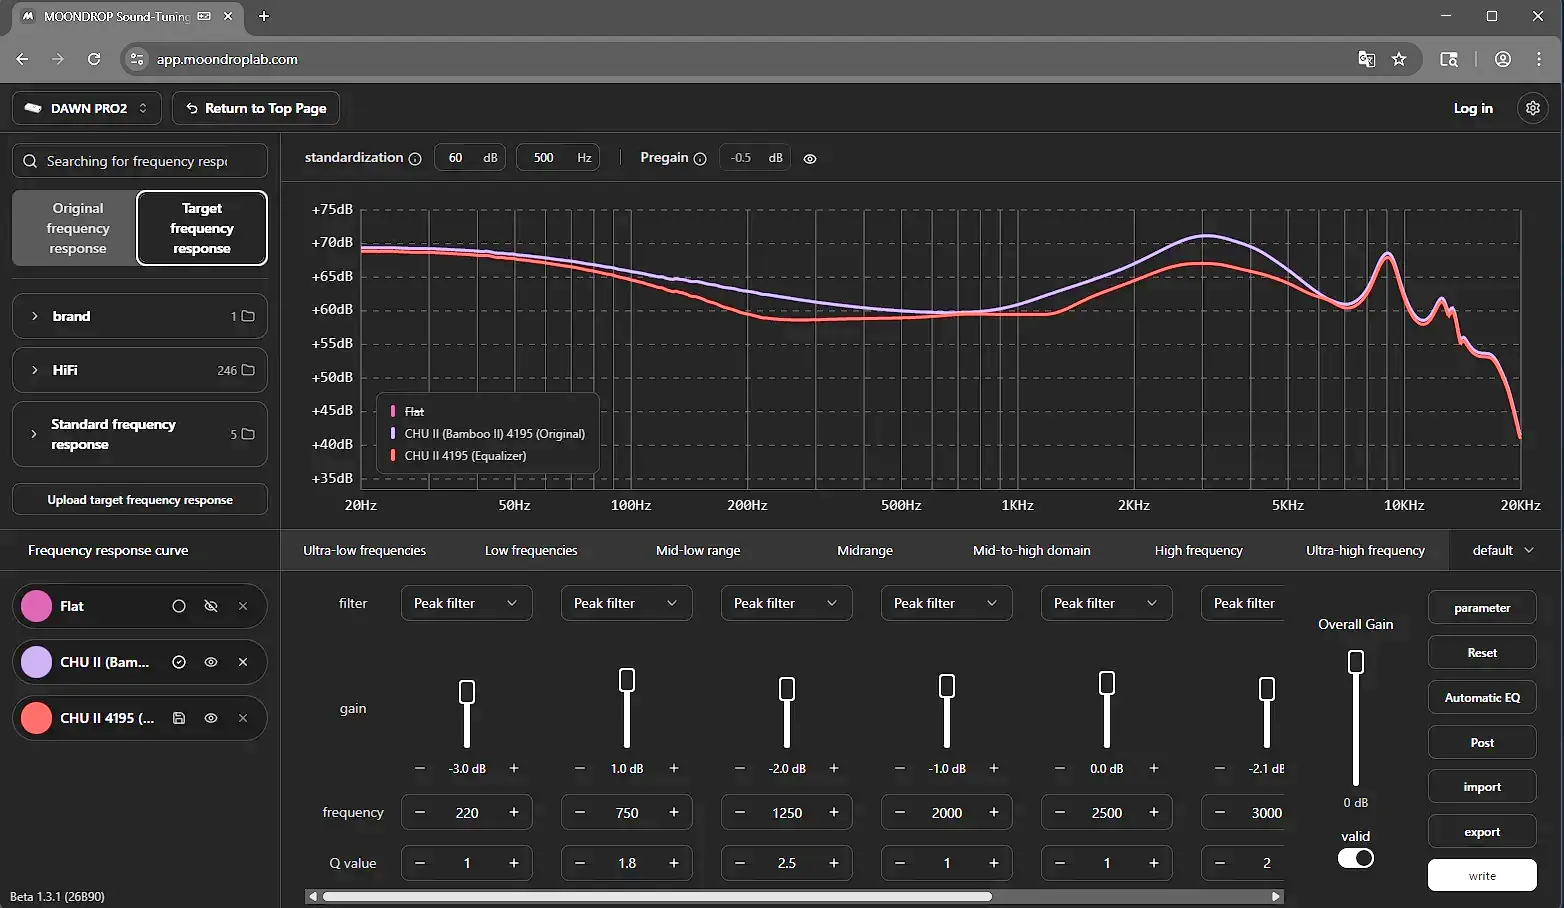Open the filter type dropdown for 220 Hz band
Image resolution: width=1564 pixels, height=908 pixels.
[466, 603]
